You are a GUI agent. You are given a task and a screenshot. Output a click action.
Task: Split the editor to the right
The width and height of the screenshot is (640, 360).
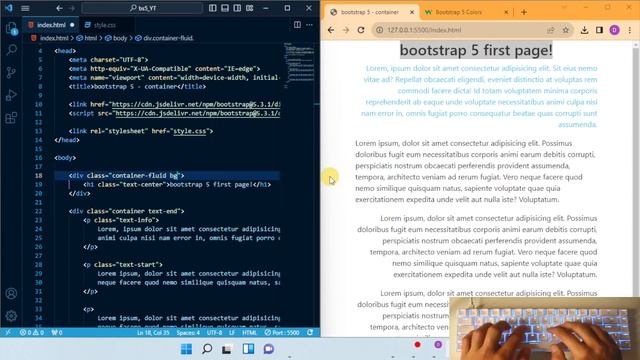(298, 25)
